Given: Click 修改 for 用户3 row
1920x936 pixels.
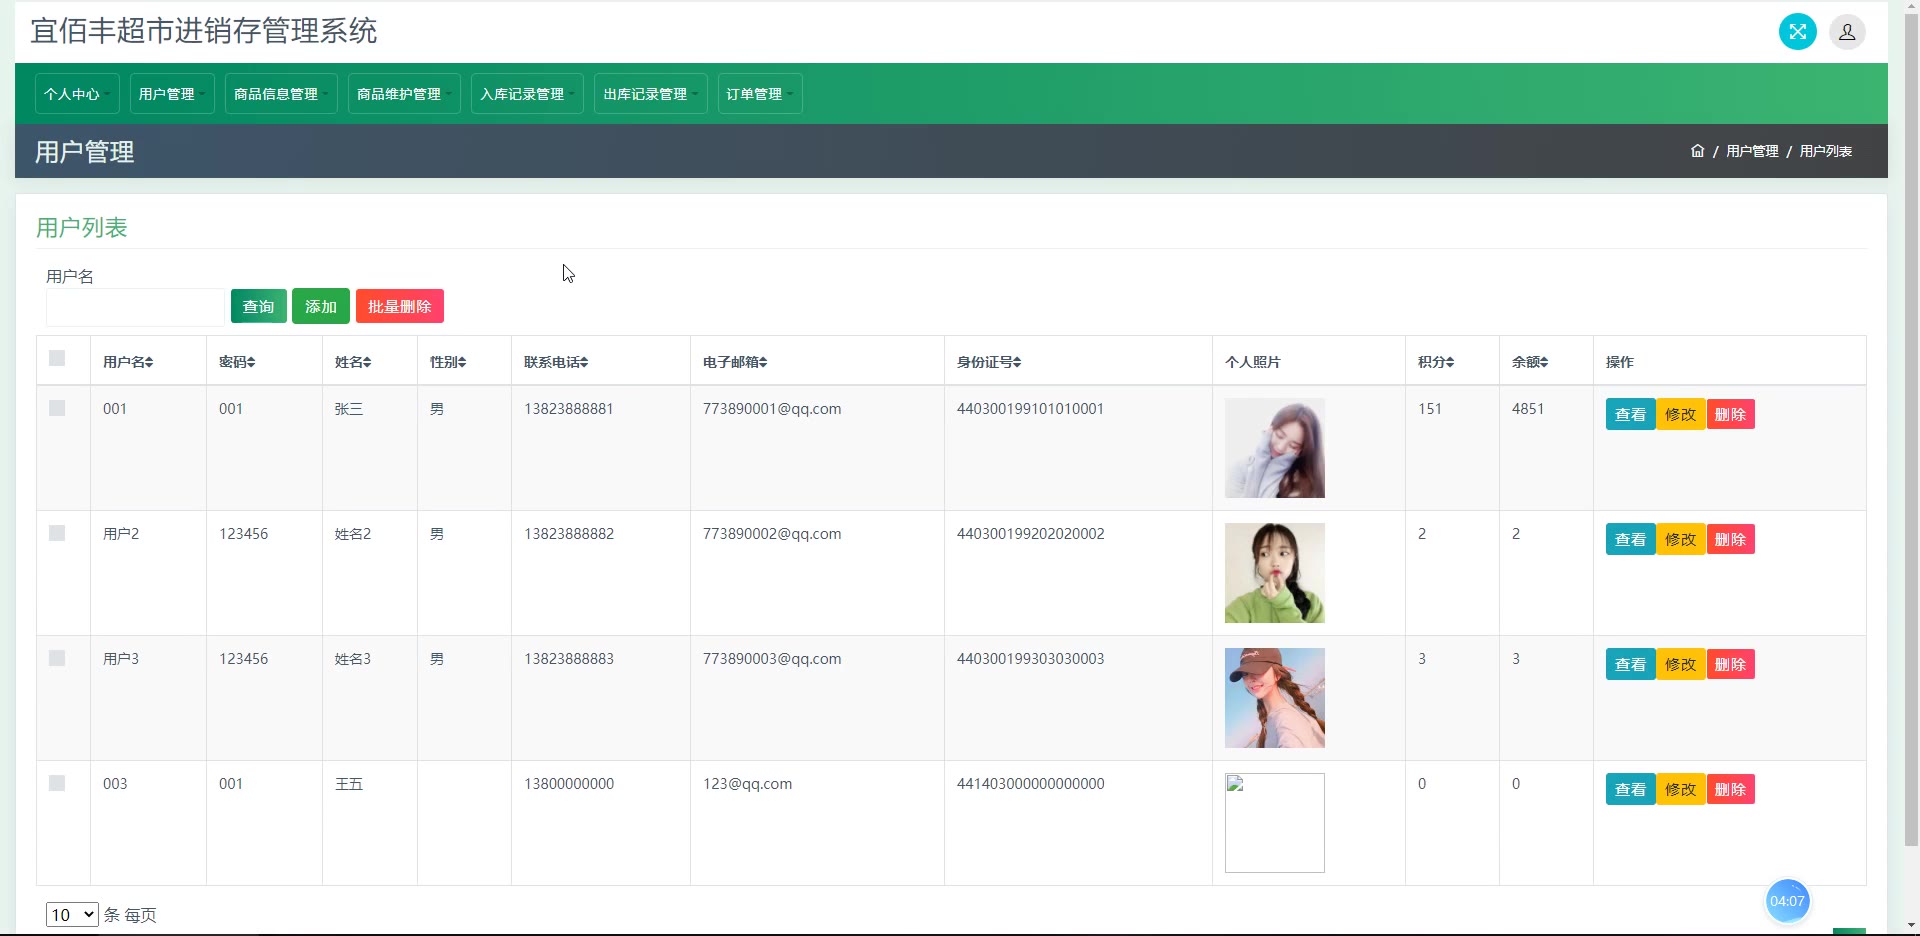Looking at the screenshot, I should pyautogui.click(x=1681, y=665).
